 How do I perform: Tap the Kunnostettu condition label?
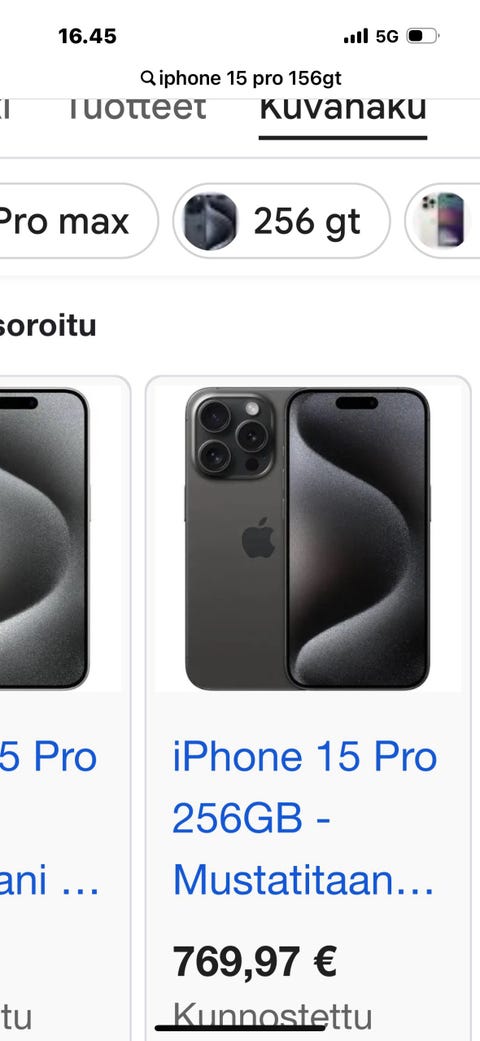click(272, 1016)
